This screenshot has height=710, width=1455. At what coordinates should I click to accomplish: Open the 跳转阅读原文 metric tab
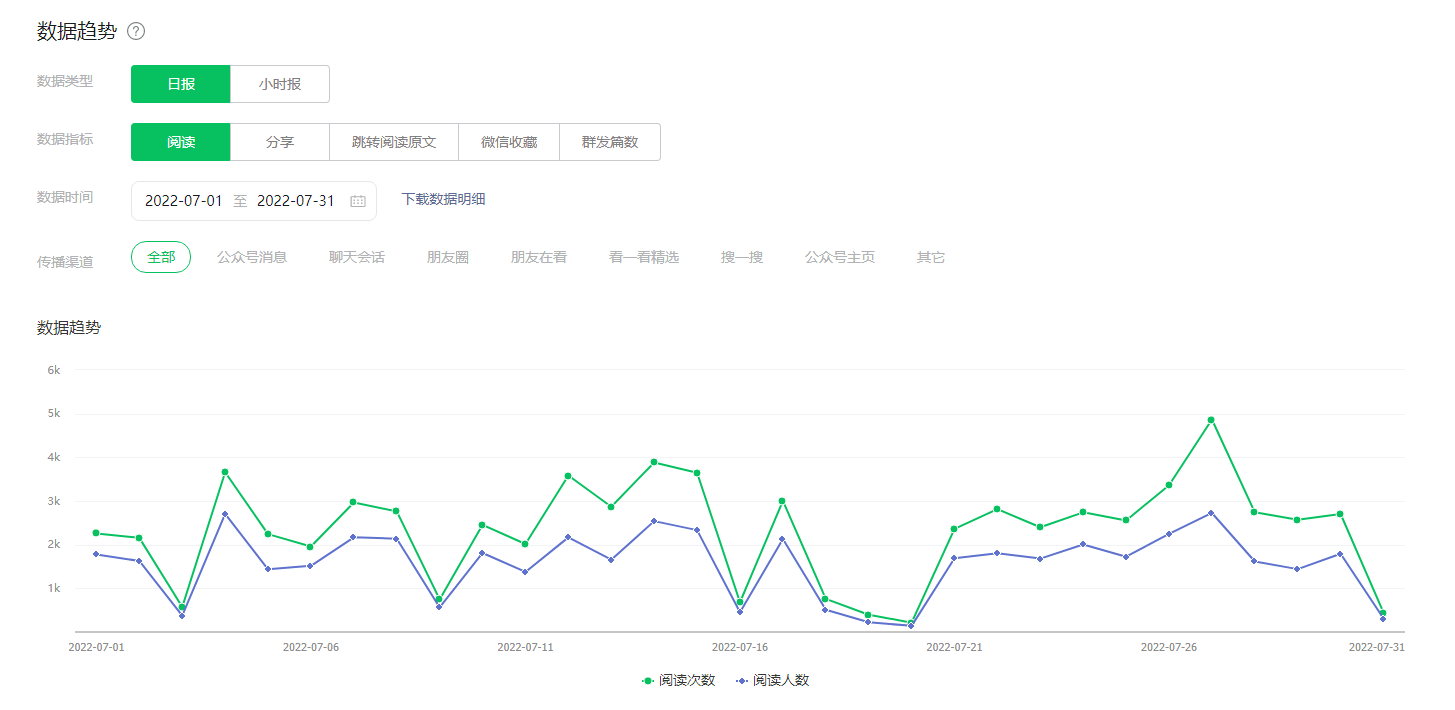tap(394, 142)
